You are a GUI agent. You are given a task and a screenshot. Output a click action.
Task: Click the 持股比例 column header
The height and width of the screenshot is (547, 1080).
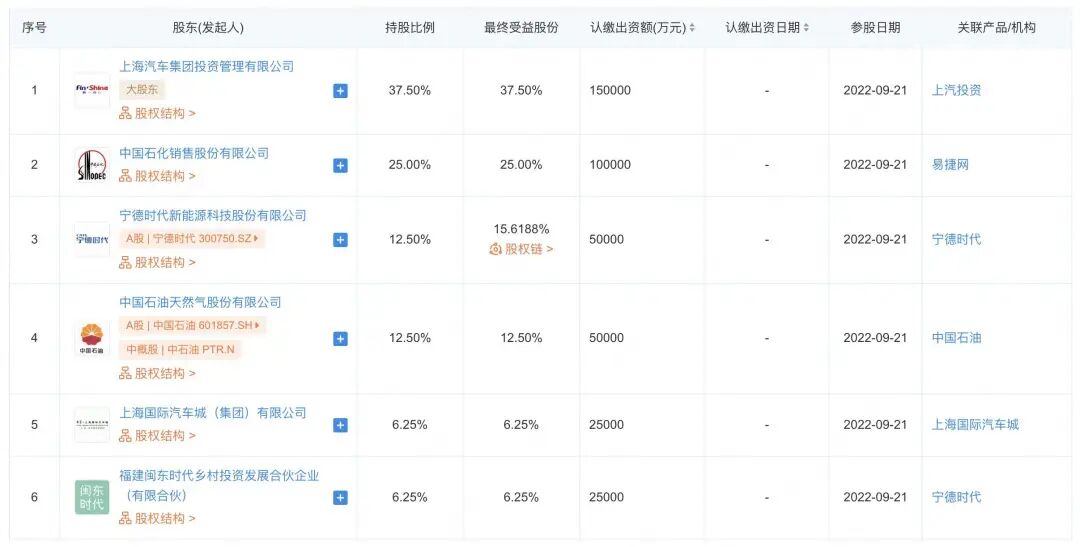[410, 28]
